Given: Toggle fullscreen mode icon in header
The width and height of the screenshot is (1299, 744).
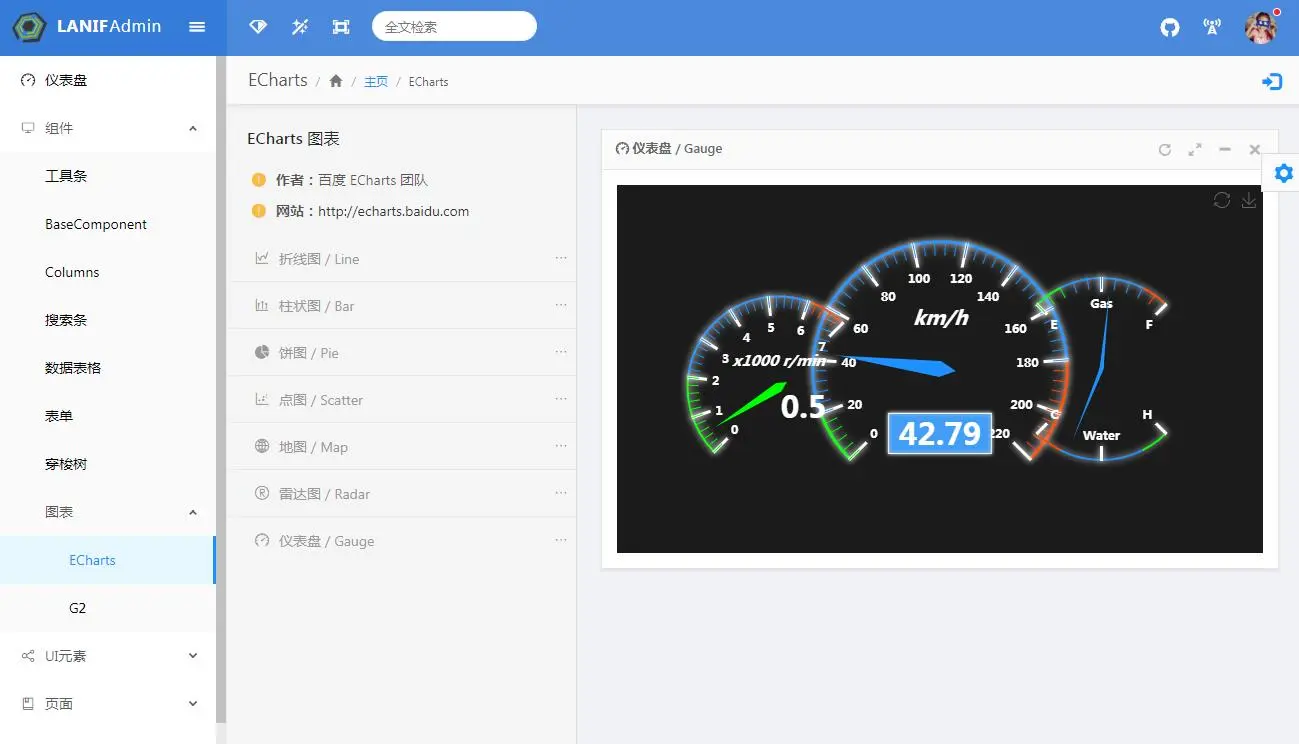Looking at the screenshot, I should pyautogui.click(x=341, y=27).
